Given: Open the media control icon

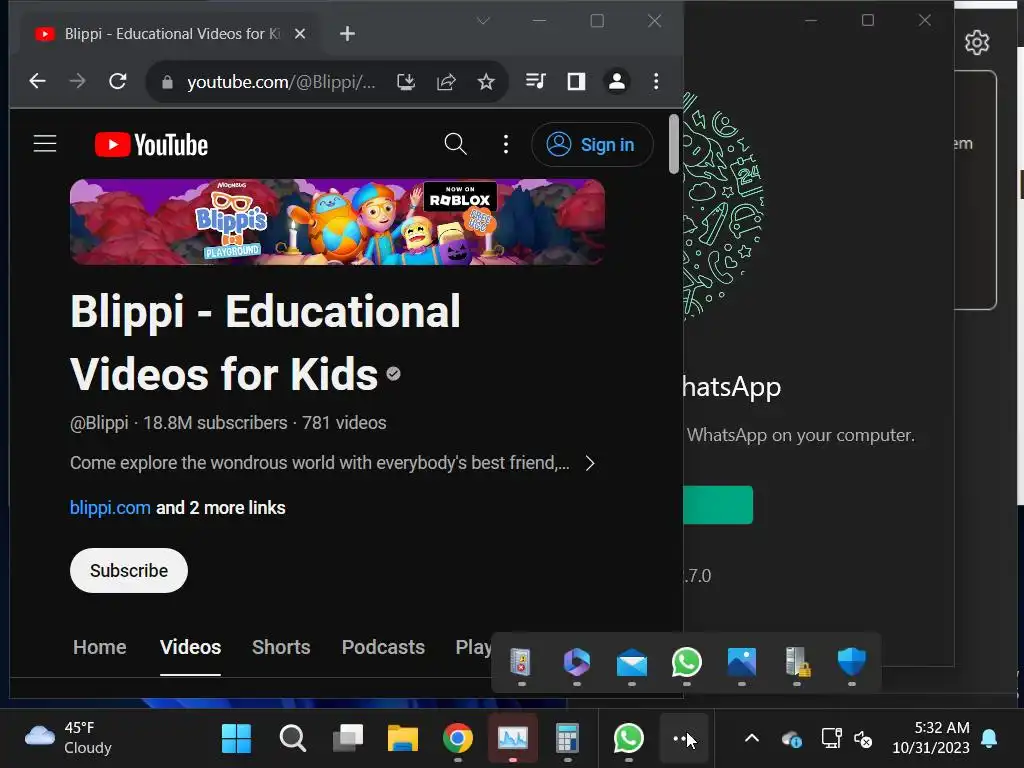Looking at the screenshot, I should pyautogui.click(x=536, y=81).
